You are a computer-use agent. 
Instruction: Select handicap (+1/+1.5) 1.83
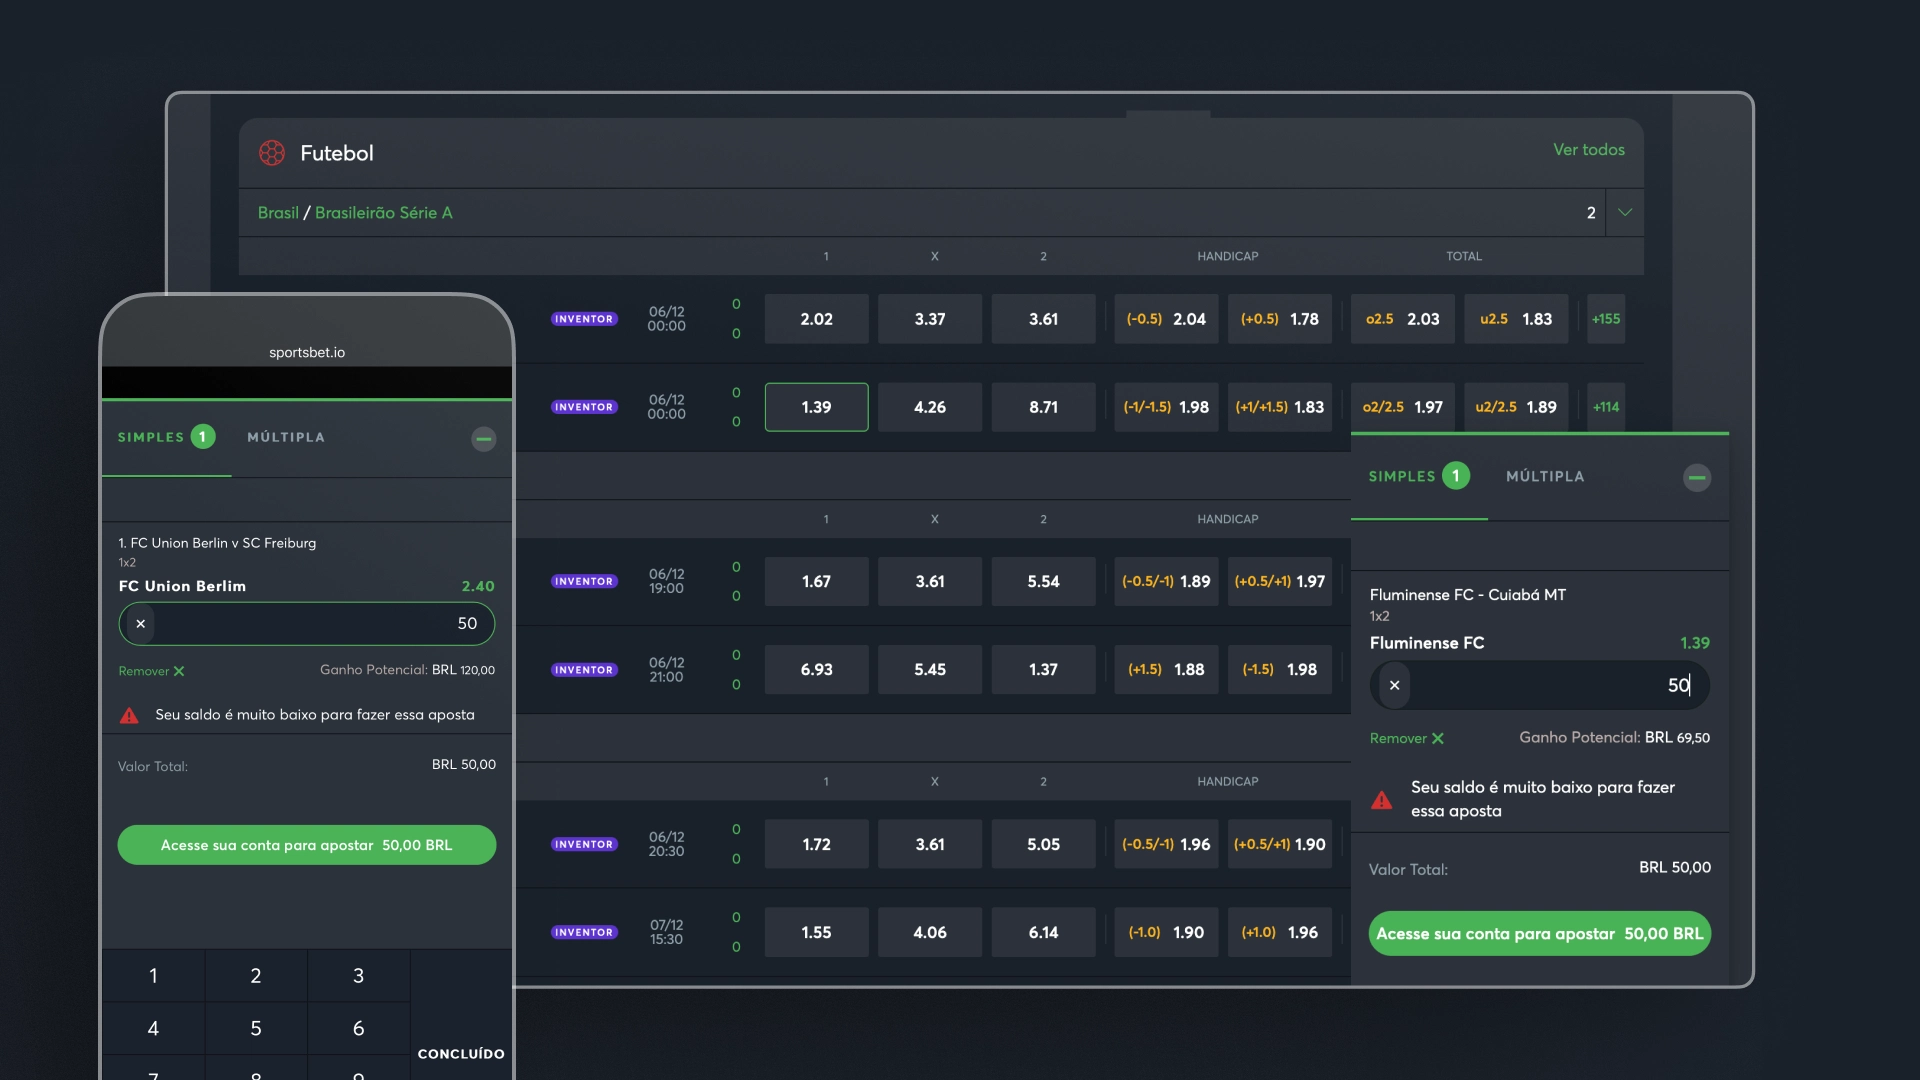(x=1280, y=407)
